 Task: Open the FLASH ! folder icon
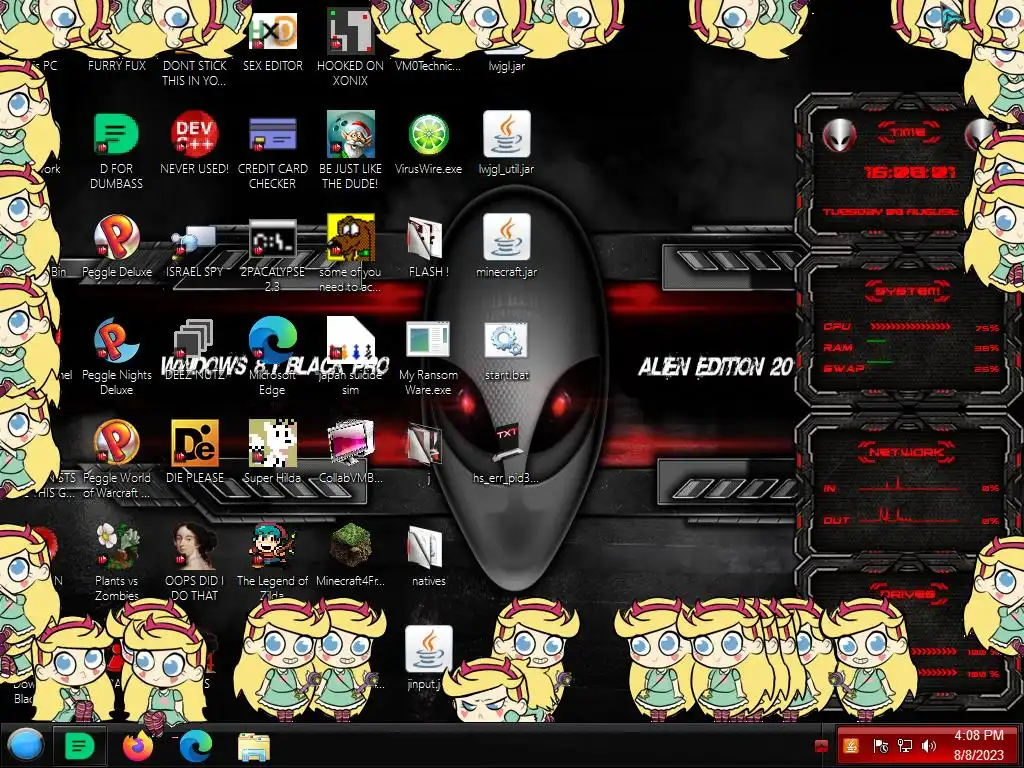click(x=425, y=239)
